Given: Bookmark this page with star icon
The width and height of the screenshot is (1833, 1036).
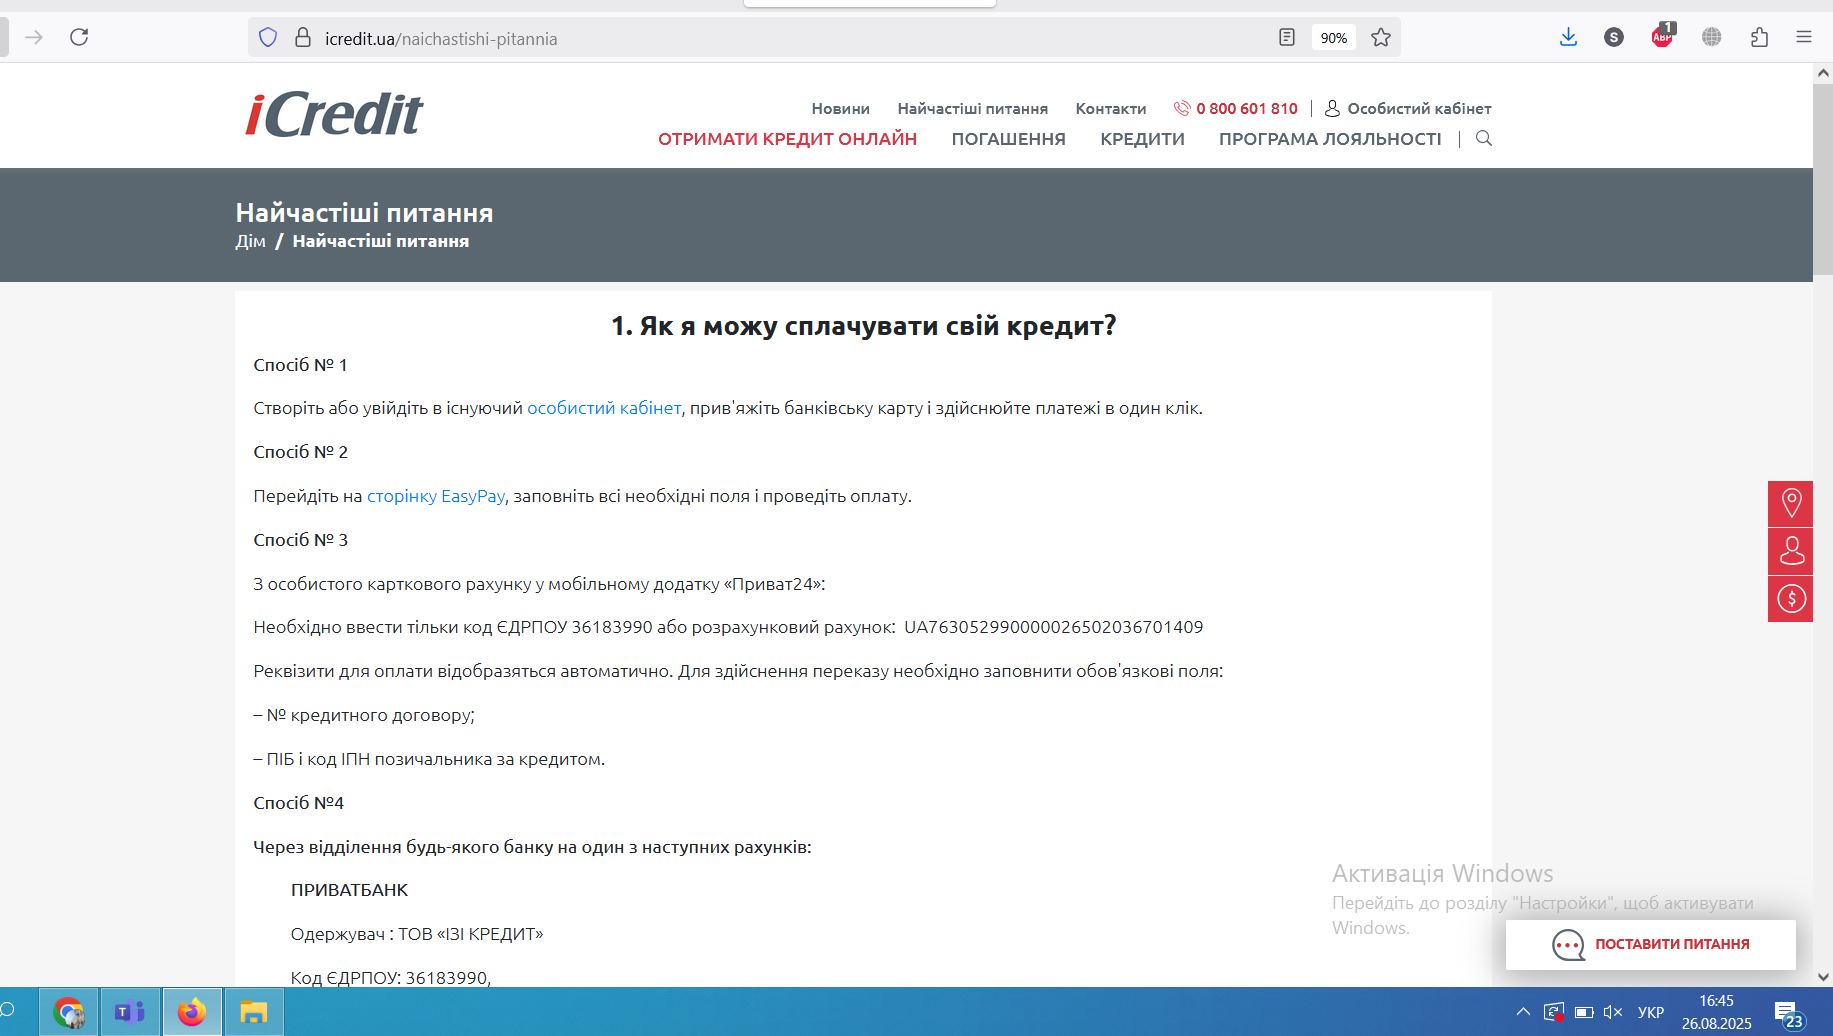Looking at the screenshot, I should [1381, 38].
